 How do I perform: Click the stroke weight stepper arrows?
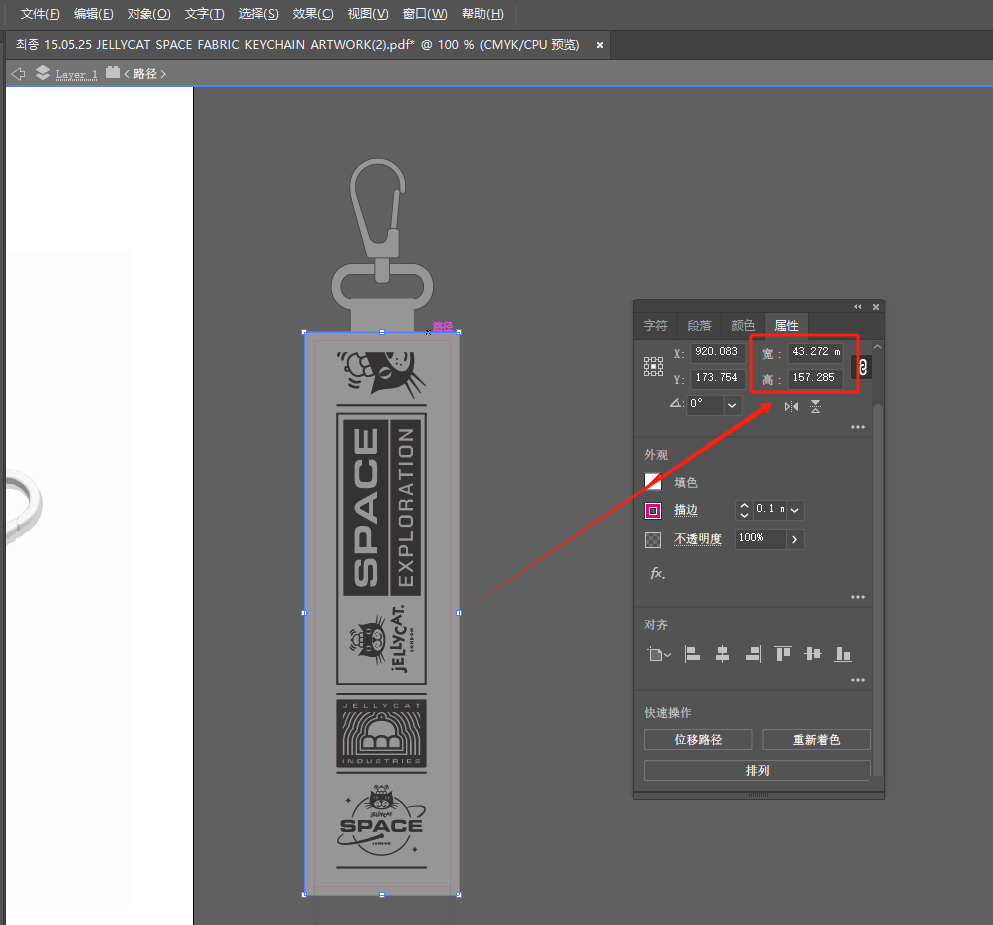pyautogui.click(x=744, y=510)
